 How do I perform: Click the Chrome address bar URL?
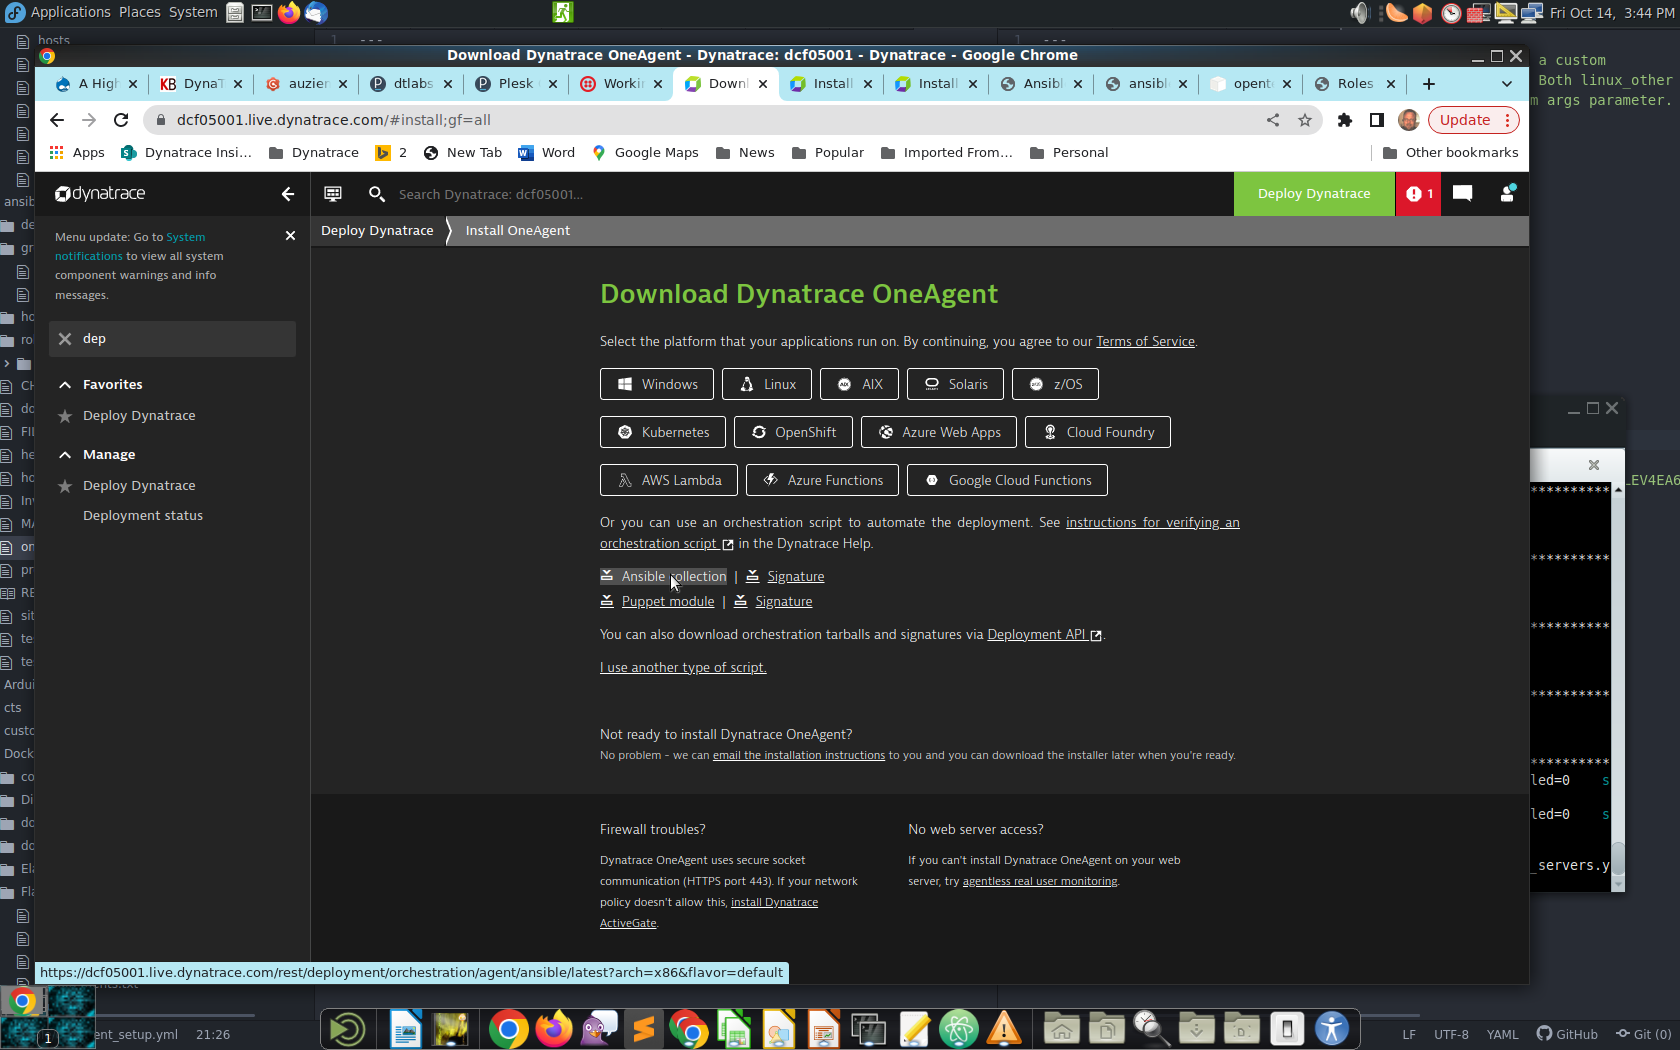pos(333,120)
